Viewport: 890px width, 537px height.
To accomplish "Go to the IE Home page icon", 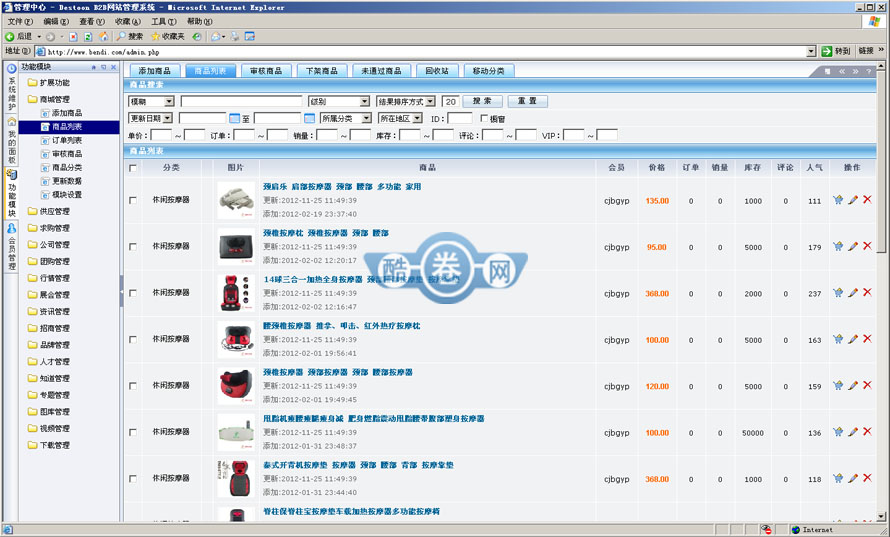I will pyautogui.click(x=103, y=36).
